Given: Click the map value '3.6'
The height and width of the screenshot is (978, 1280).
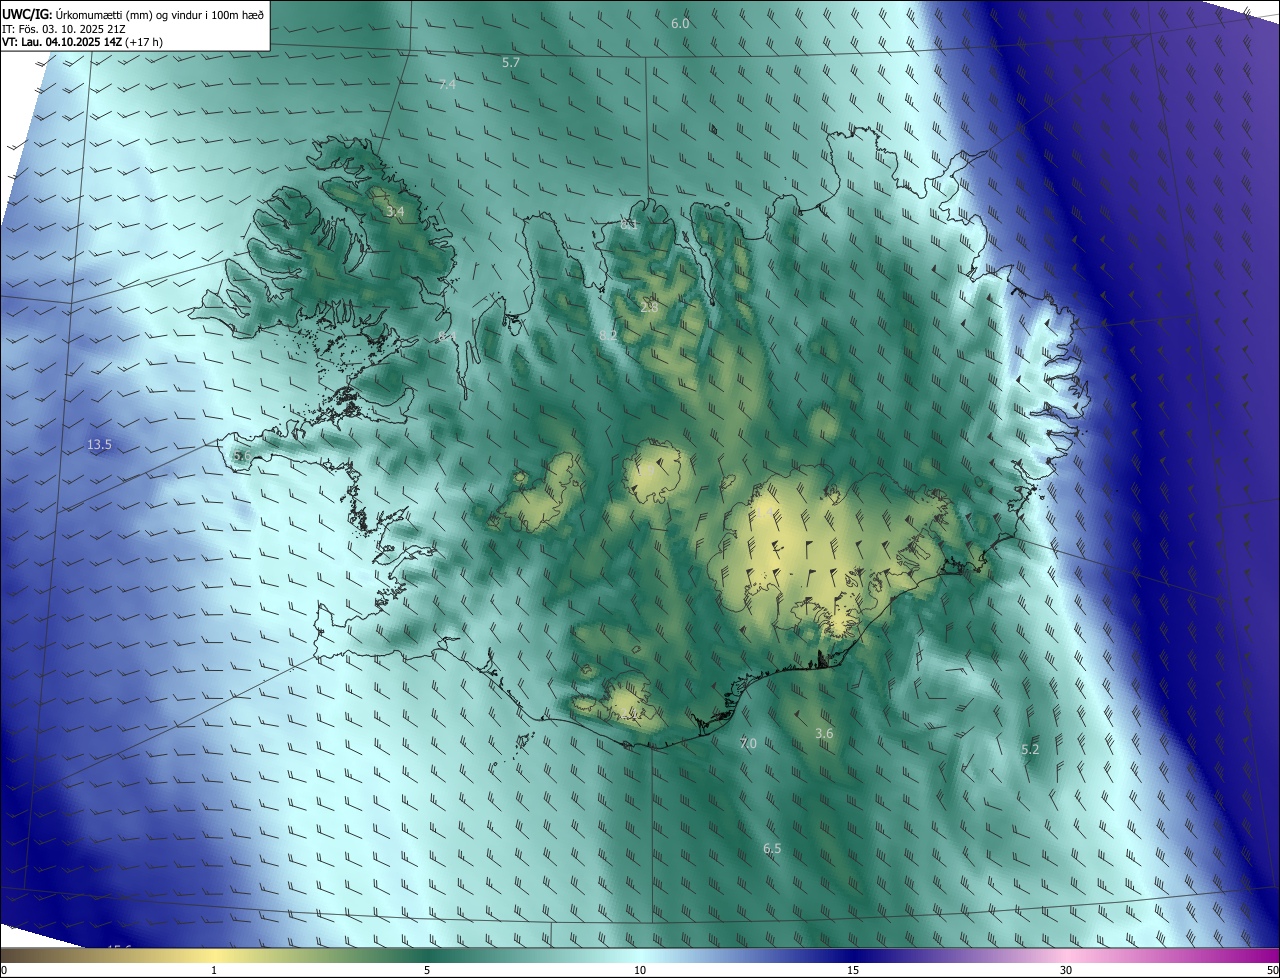Looking at the screenshot, I should click(x=823, y=733).
